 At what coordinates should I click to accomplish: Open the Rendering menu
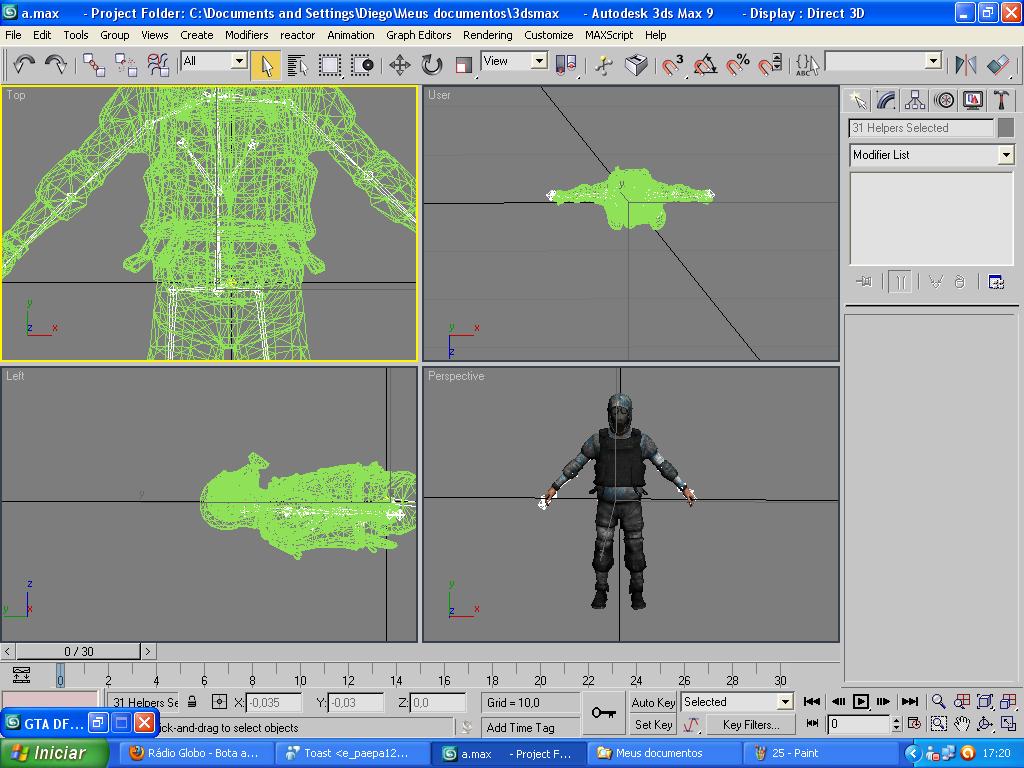coord(487,35)
